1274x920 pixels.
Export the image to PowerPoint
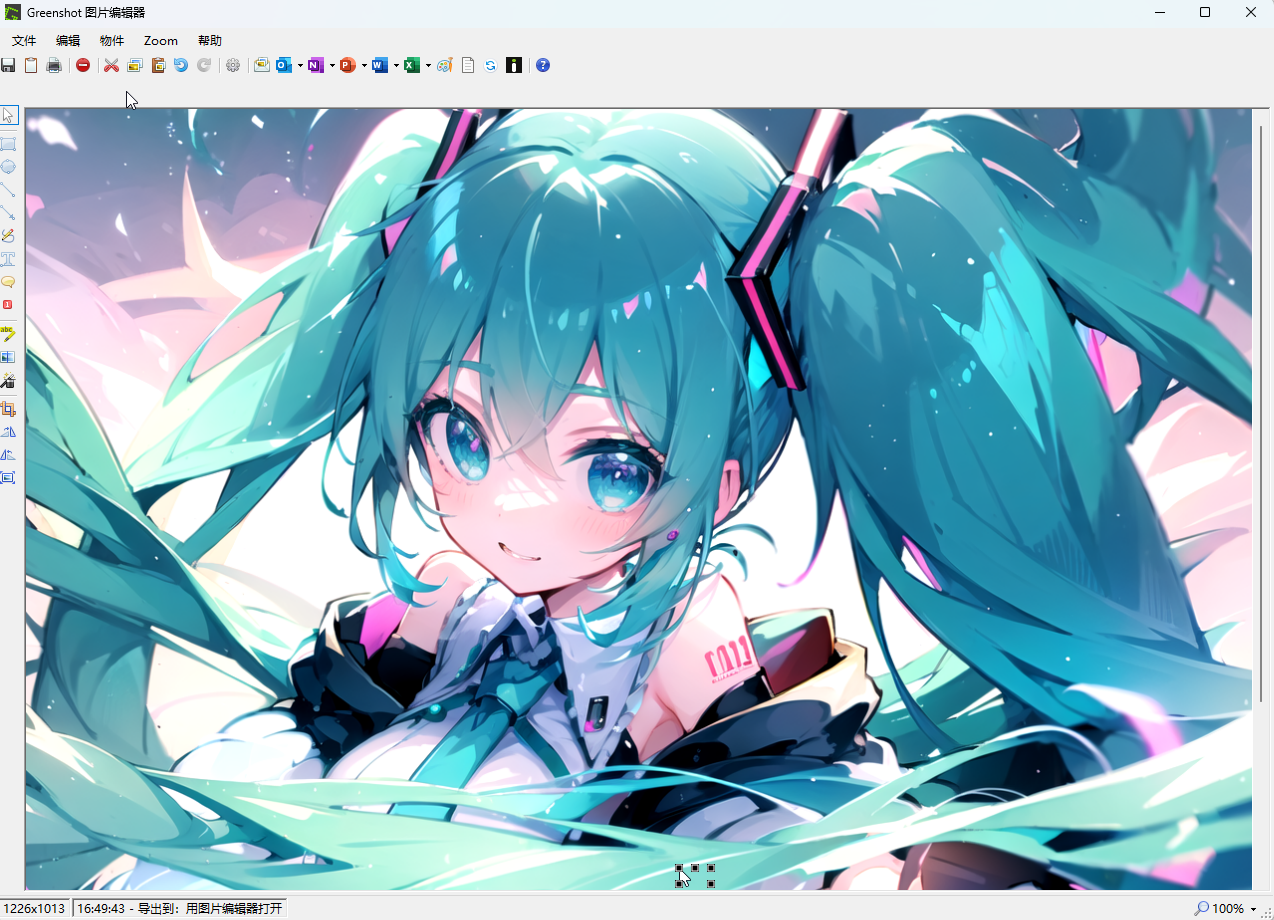348,65
